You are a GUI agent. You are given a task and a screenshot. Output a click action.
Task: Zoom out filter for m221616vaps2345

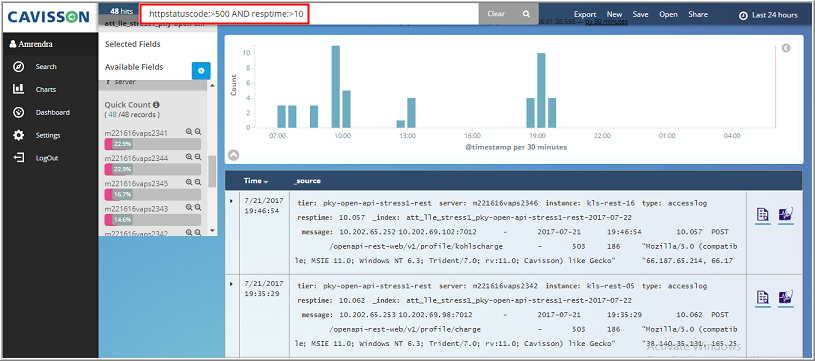click(x=198, y=182)
